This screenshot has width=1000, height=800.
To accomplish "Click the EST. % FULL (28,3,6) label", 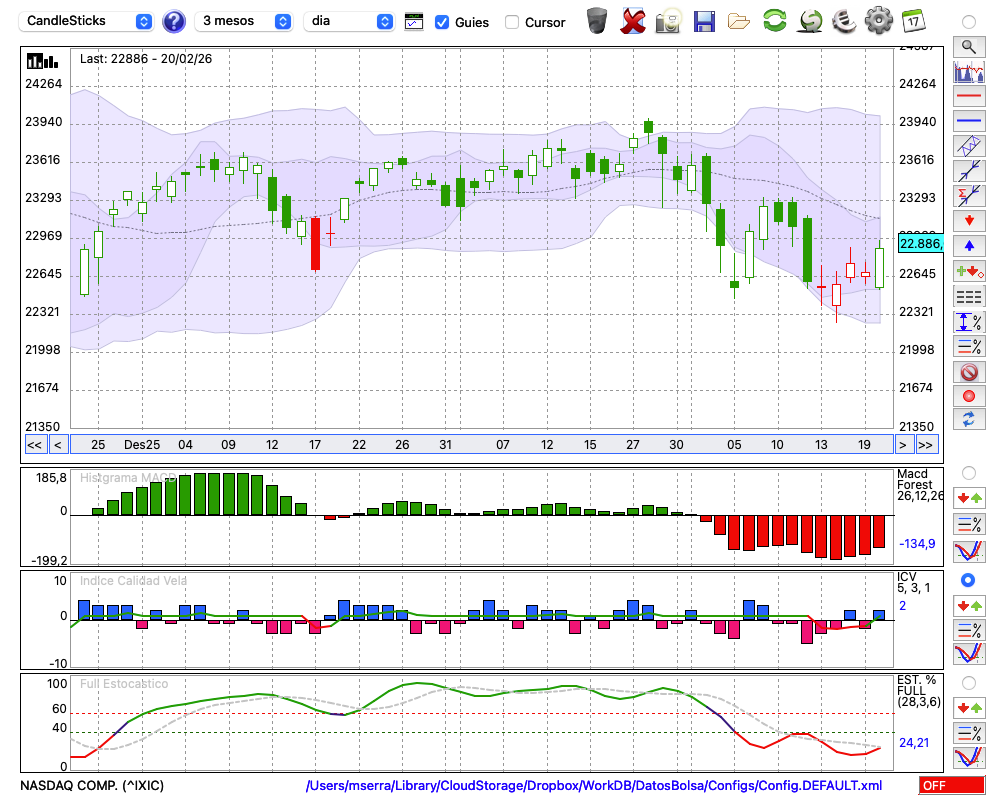I will coord(918,691).
